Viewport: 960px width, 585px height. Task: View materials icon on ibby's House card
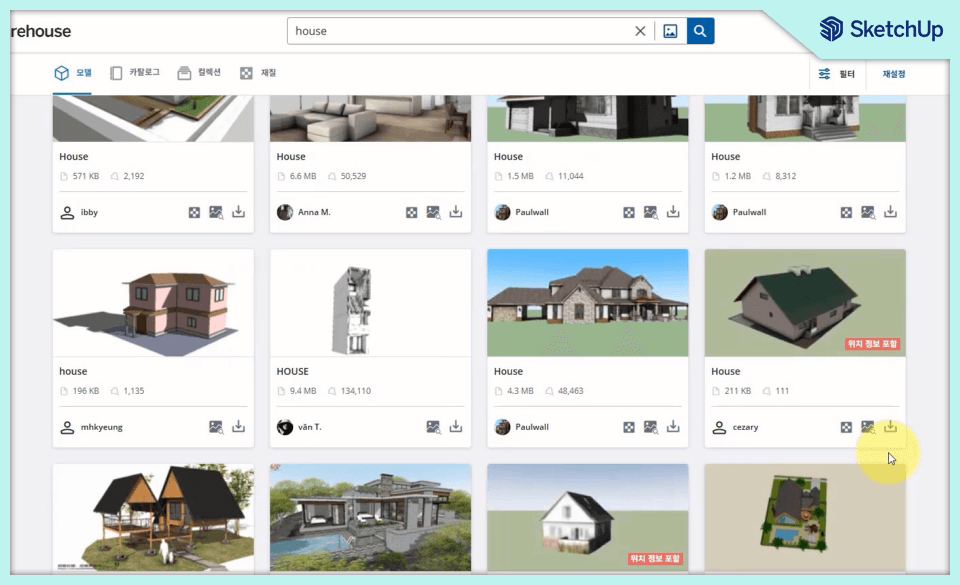pos(194,212)
